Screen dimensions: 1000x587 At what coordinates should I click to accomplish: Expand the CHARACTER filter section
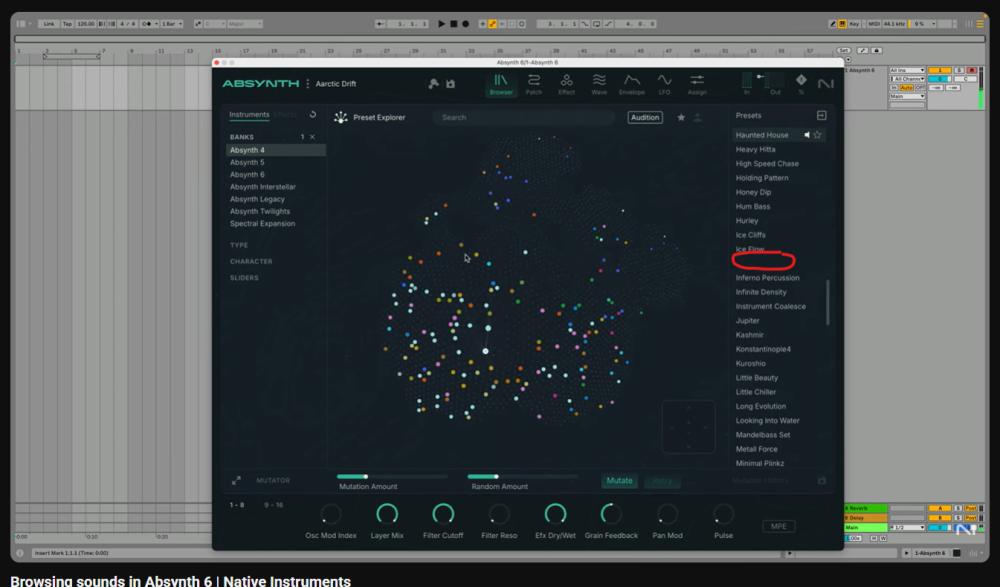pos(251,262)
